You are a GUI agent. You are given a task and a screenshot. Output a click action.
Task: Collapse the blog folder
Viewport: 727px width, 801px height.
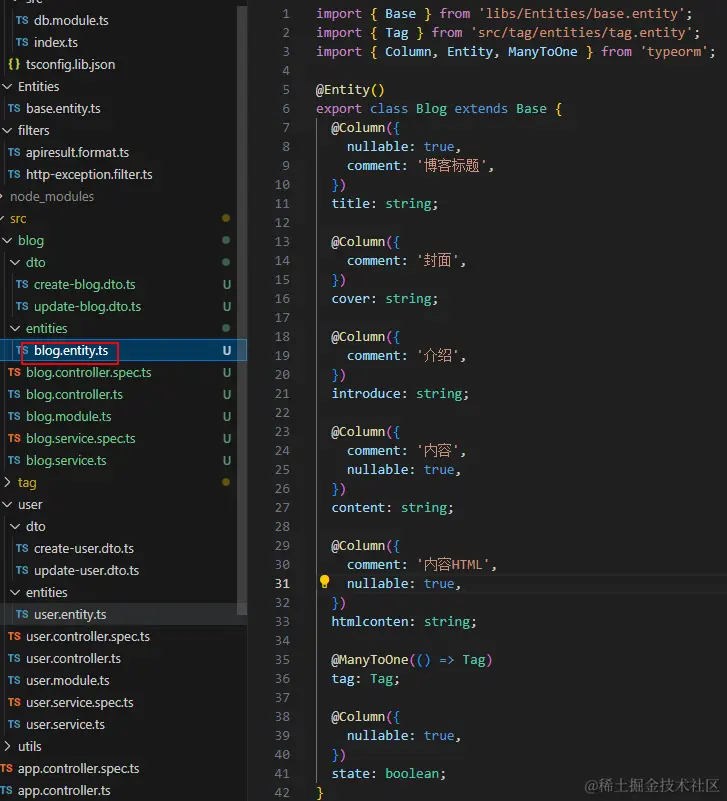coord(7,240)
